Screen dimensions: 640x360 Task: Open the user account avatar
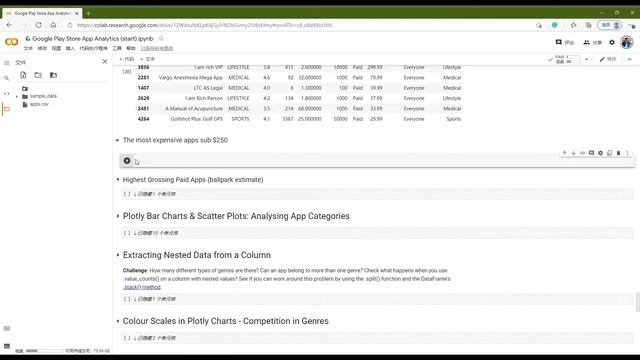point(627,42)
